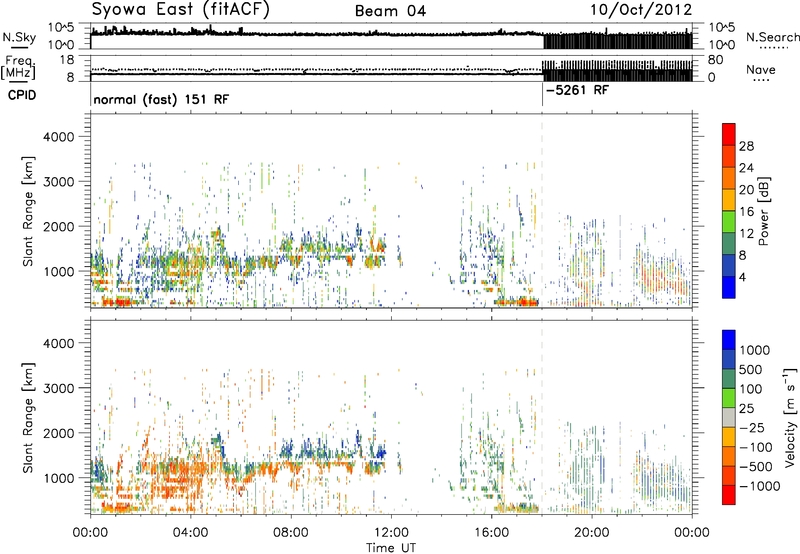Click the 'Slant Range [km]' label of power panel
Viewport: 800px width, 554px height.
click(28, 211)
